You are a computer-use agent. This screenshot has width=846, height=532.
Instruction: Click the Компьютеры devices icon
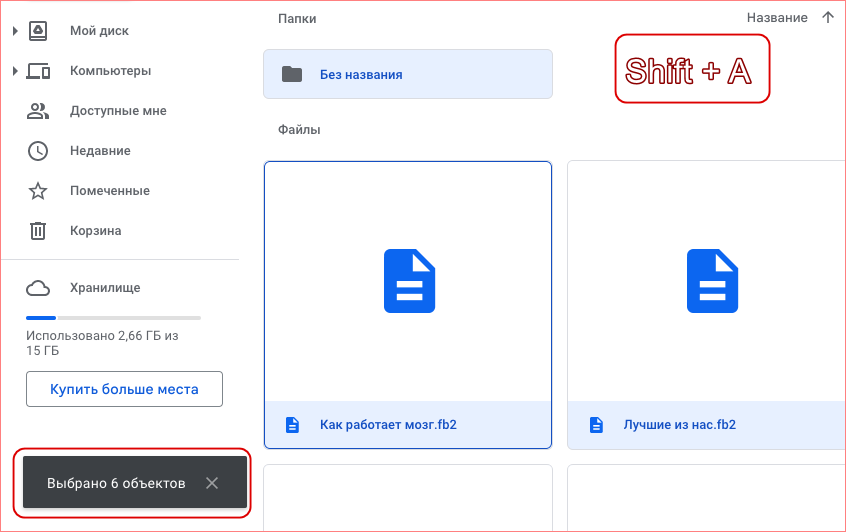[x=38, y=71]
